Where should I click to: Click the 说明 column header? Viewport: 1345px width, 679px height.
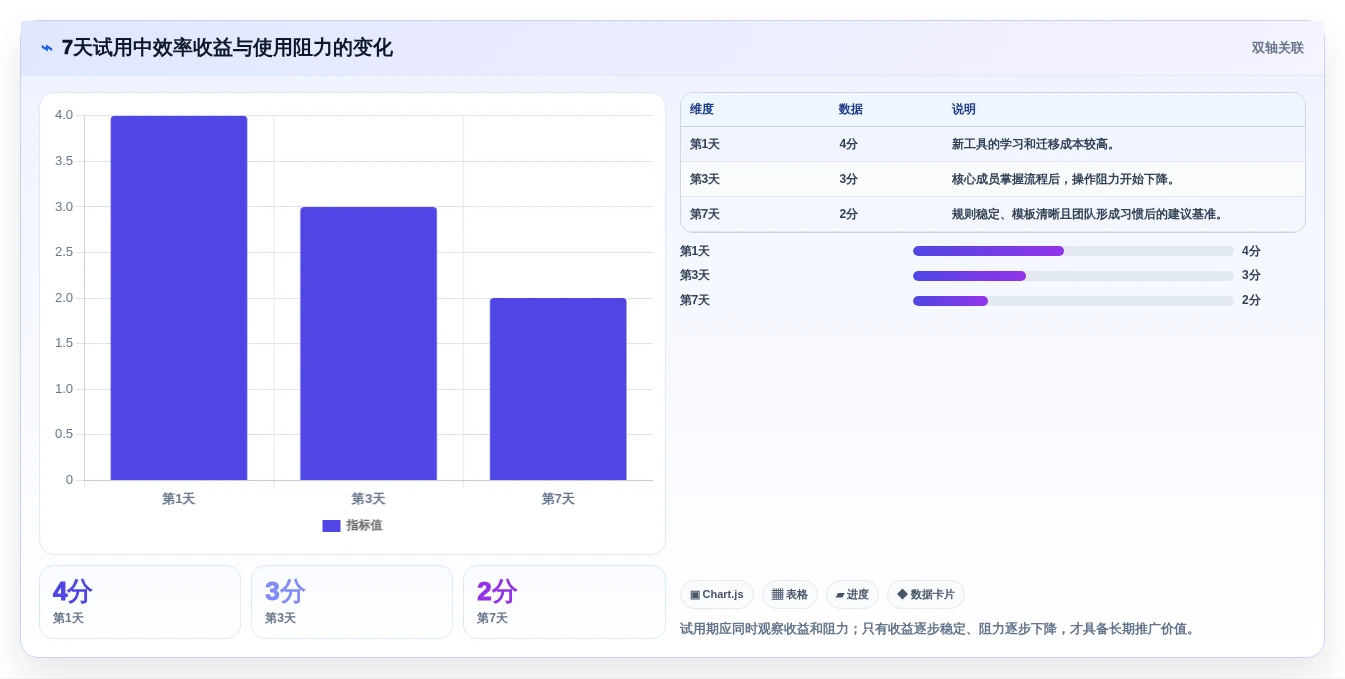tap(964, 110)
